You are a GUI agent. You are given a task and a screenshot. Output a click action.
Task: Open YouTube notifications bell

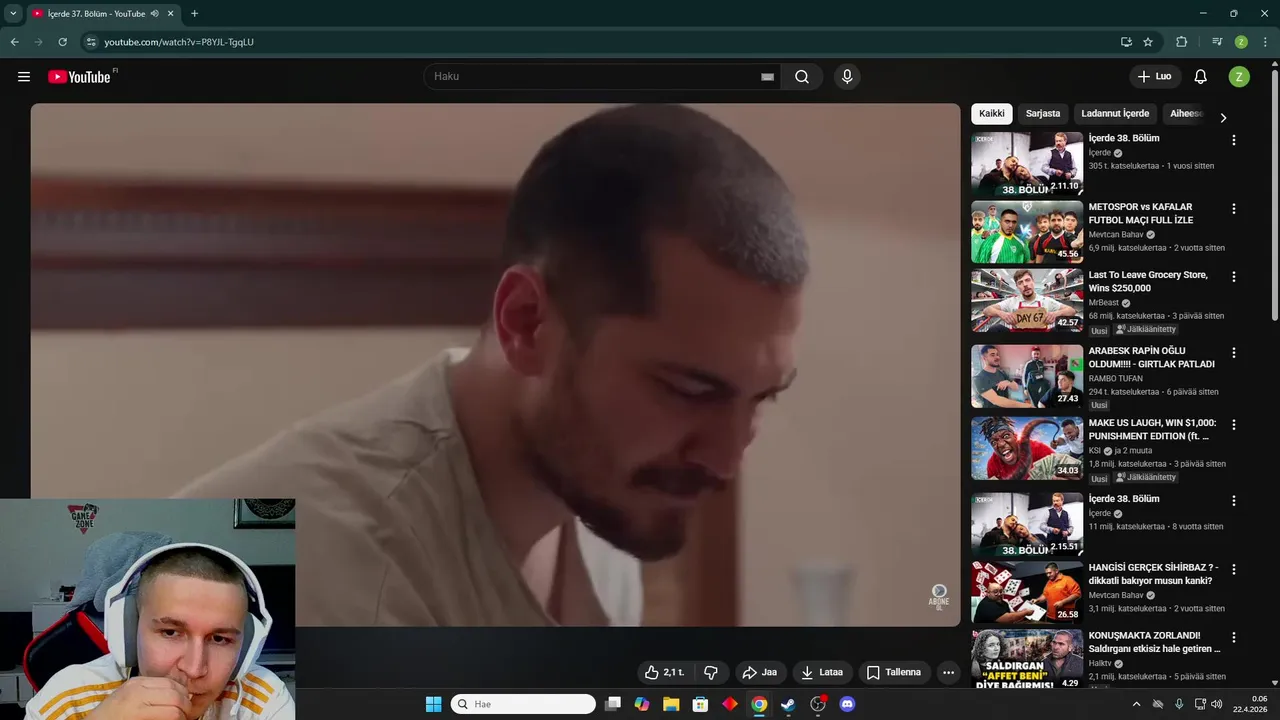(1201, 77)
